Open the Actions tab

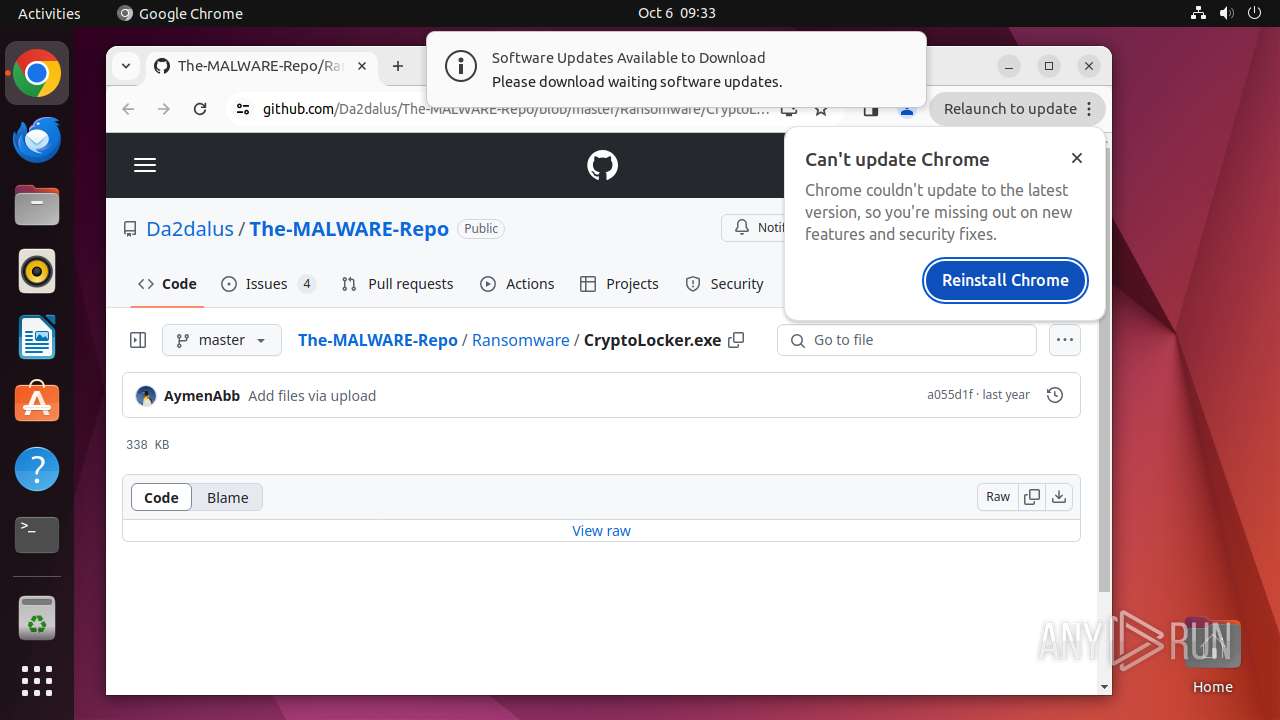517,284
